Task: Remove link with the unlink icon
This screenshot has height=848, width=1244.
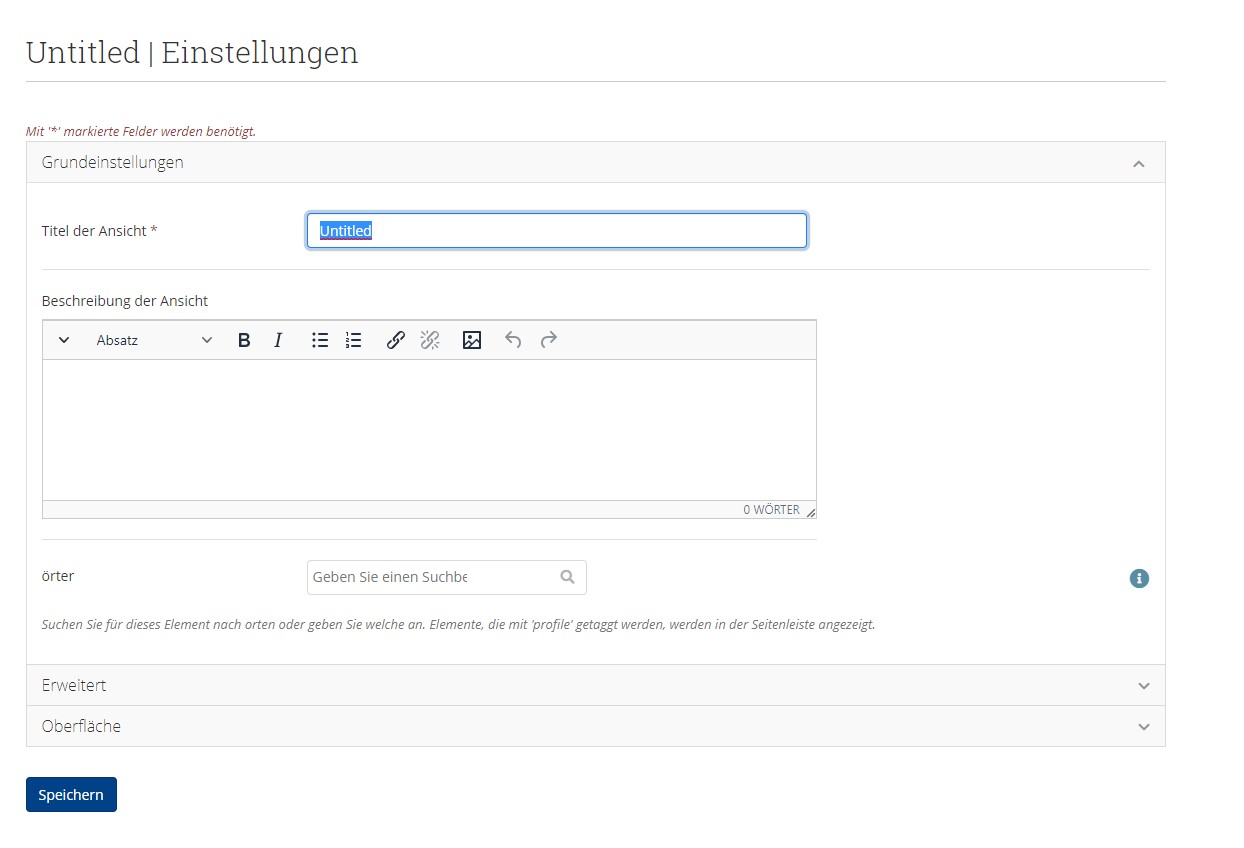Action: 430,340
